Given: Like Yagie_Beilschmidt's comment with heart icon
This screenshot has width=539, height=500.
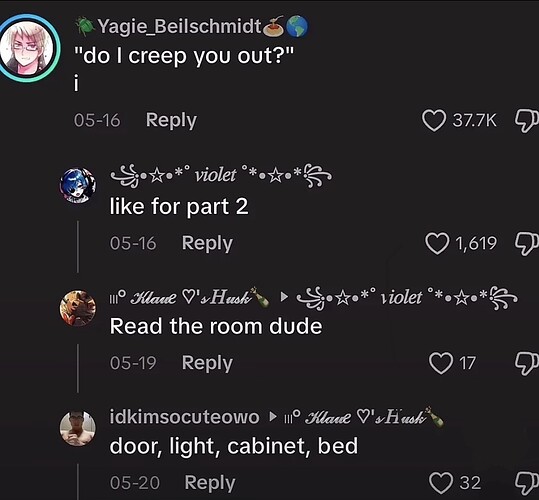Looking at the screenshot, I should tap(434, 121).
